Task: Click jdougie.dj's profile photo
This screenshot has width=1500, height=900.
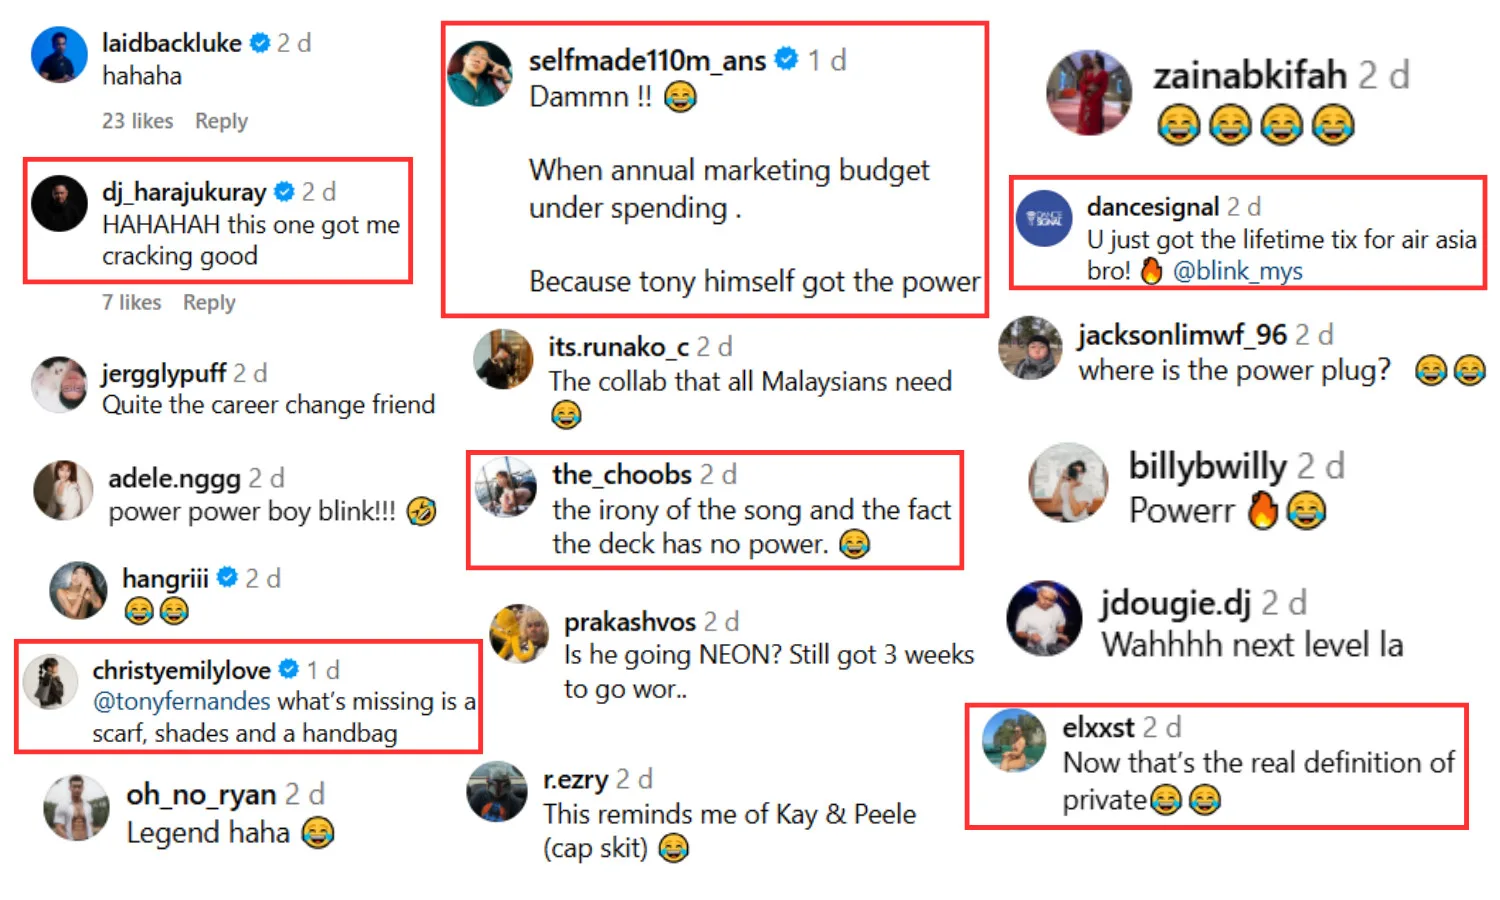Action: pyautogui.click(x=1044, y=618)
